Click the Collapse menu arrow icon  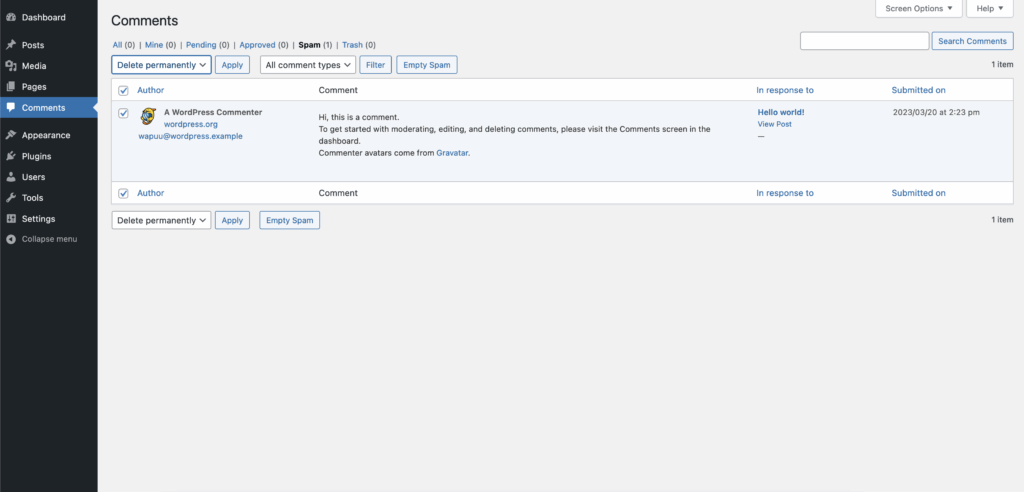[10, 239]
